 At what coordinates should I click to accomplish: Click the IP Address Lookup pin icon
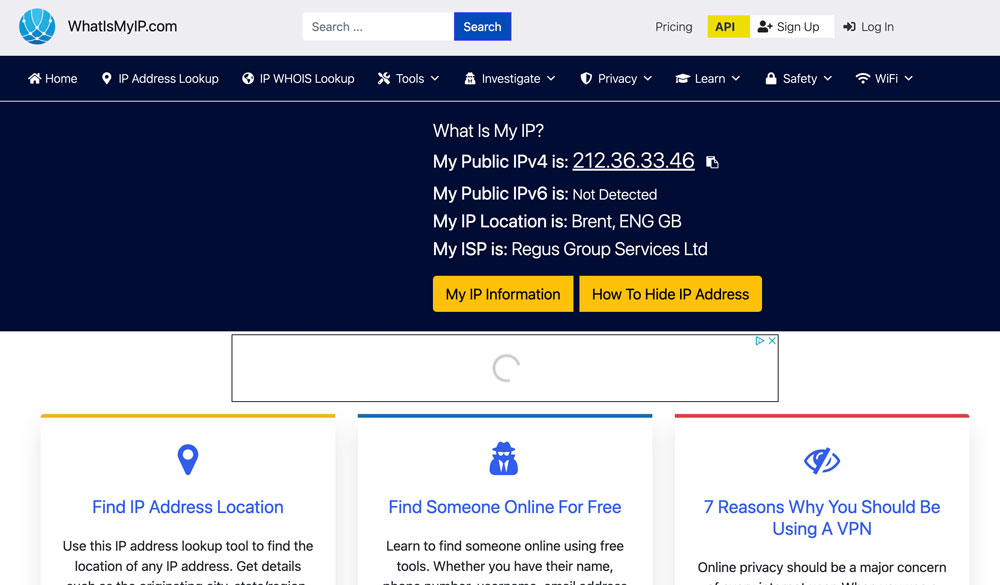[x=107, y=78]
